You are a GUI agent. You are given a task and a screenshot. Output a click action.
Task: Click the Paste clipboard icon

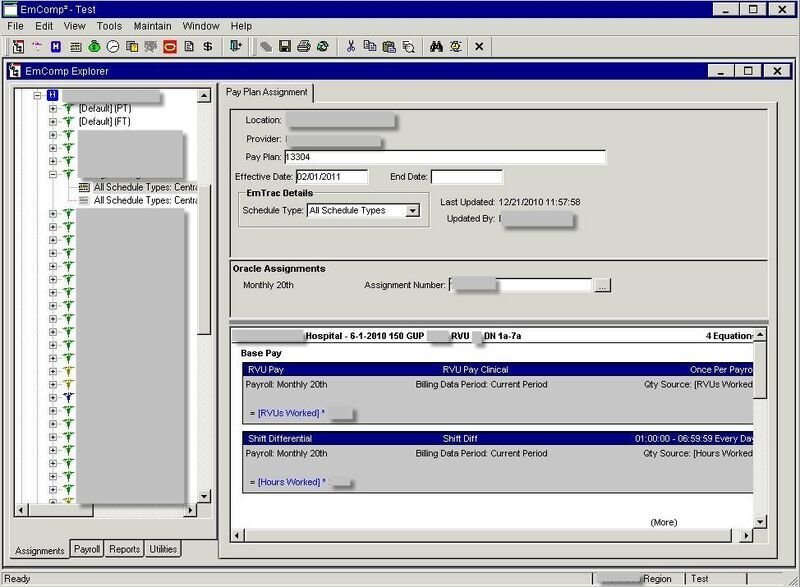click(x=389, y=47)
